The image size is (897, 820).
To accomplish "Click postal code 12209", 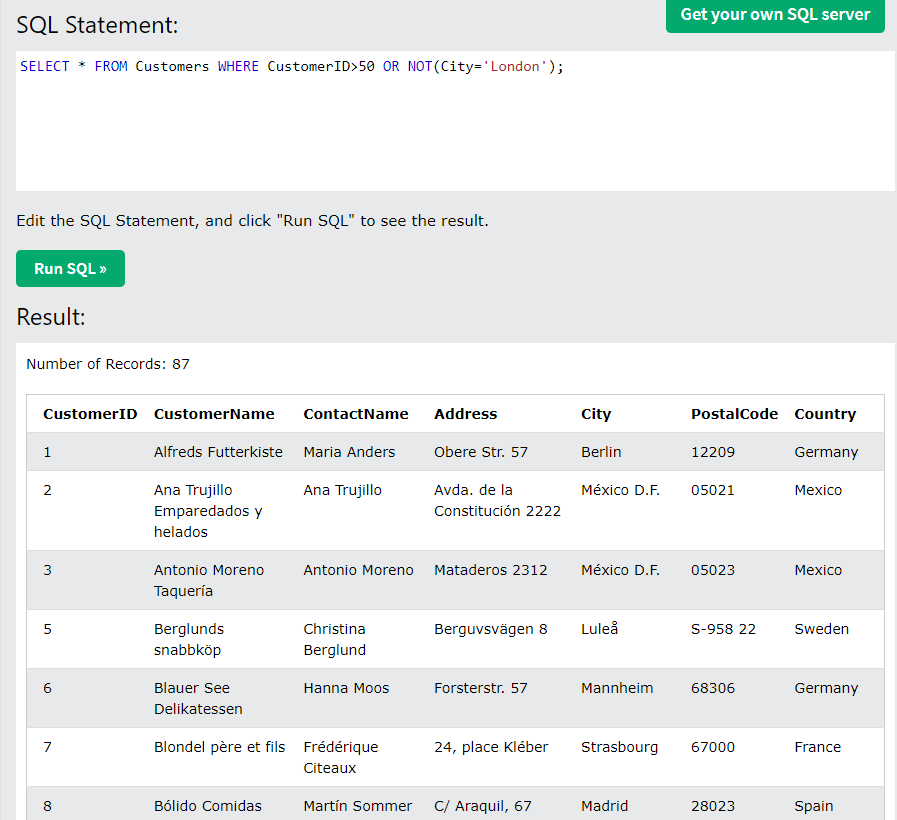I will point(713,452).
